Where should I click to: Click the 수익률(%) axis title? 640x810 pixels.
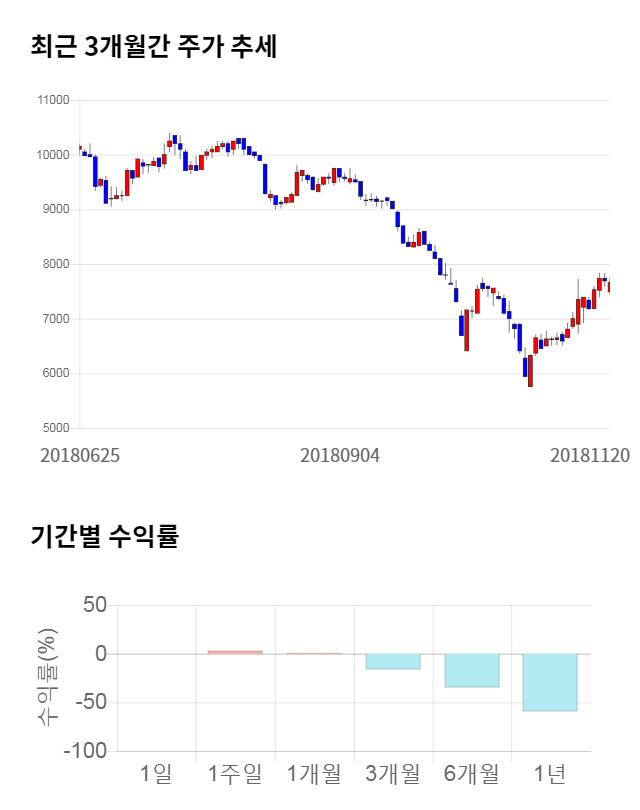46,677
